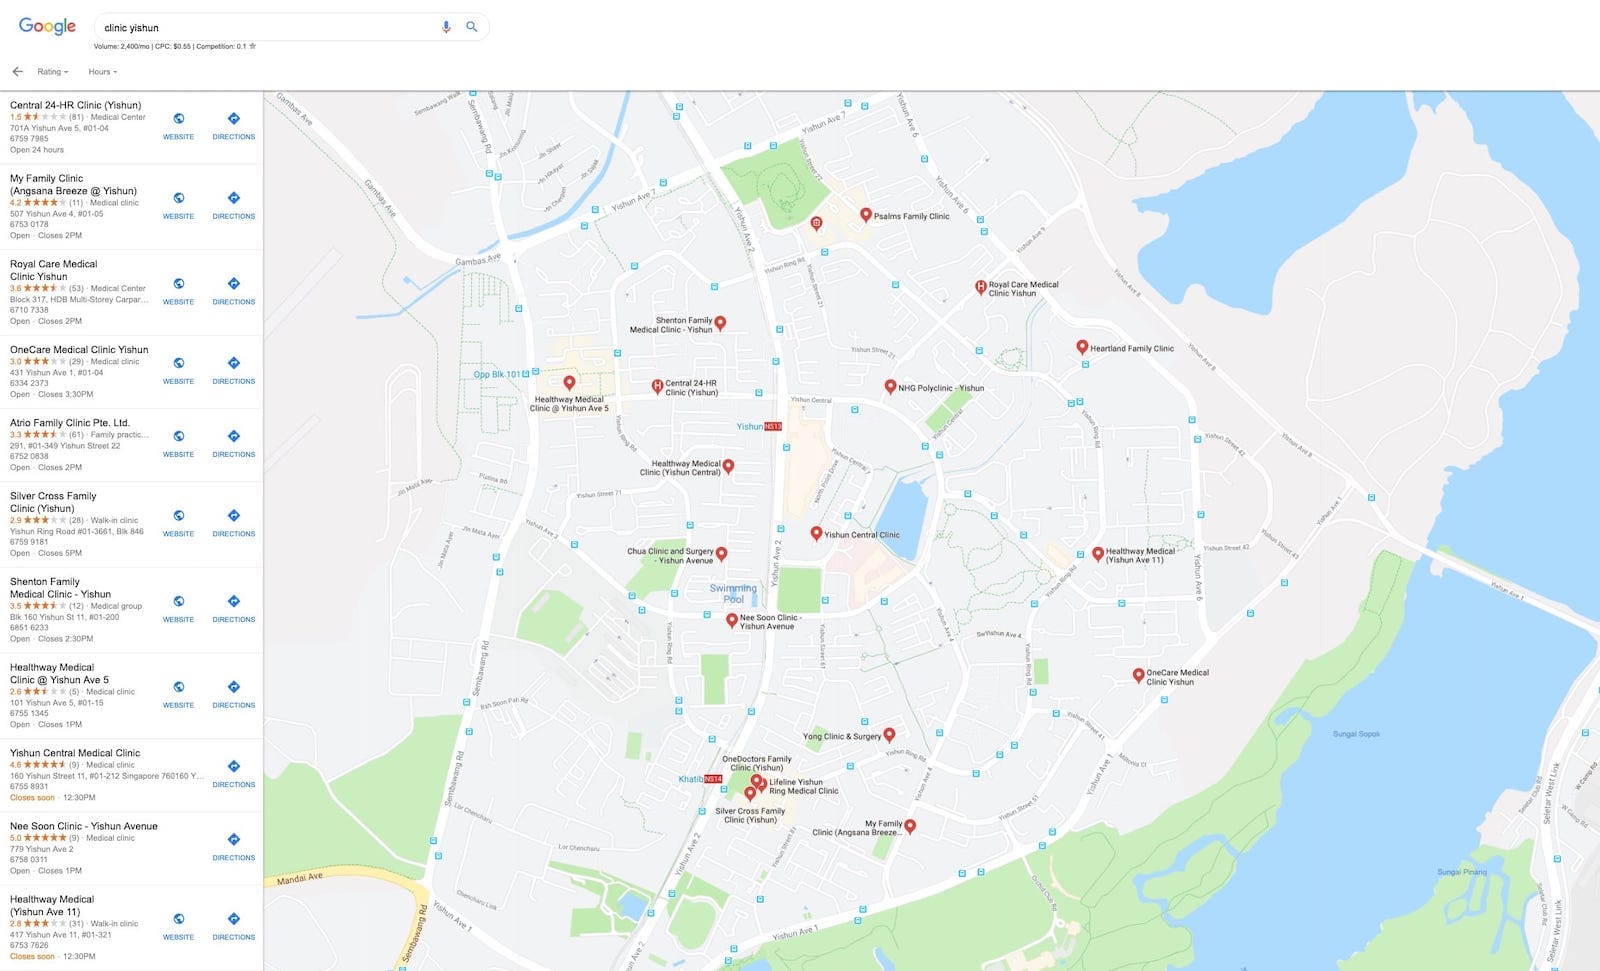This screenshot has height=971, width=1600.
Task: Open website for Silver Cross Family Clinic
Action: click(179, 522)
